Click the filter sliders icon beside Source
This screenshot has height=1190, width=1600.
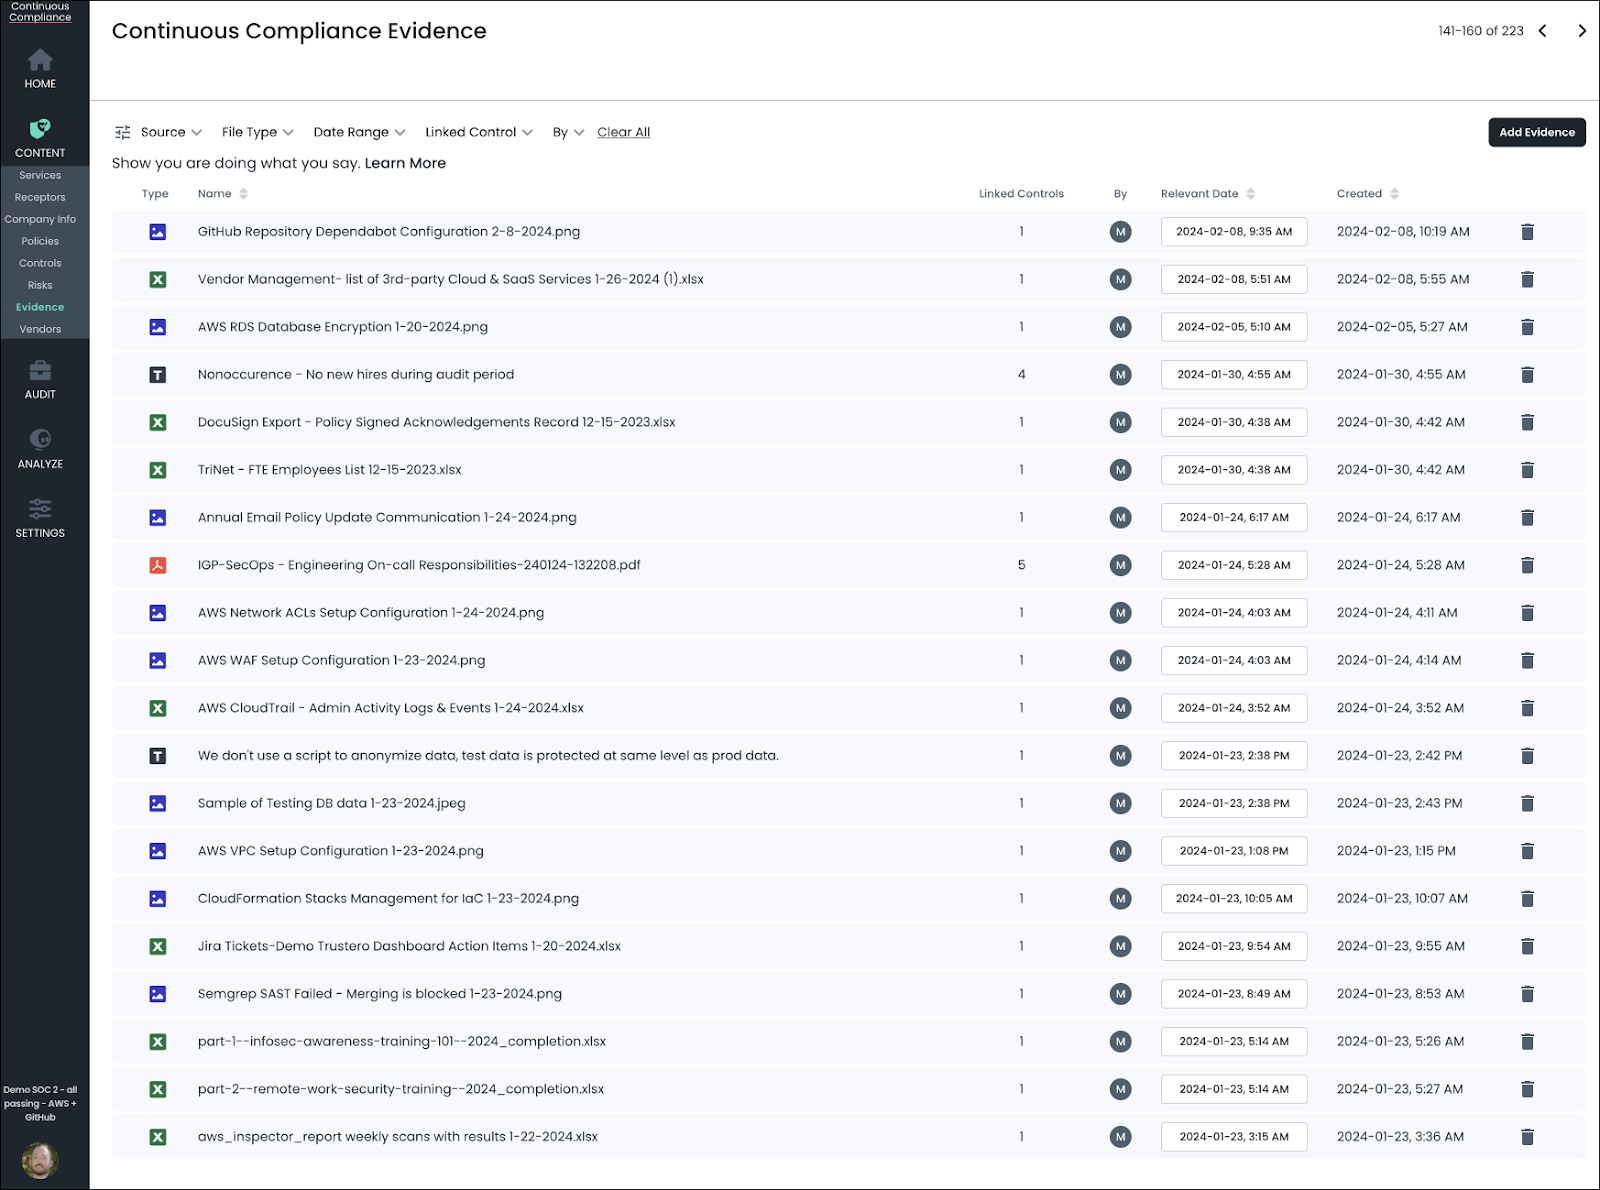coord(123,132)
